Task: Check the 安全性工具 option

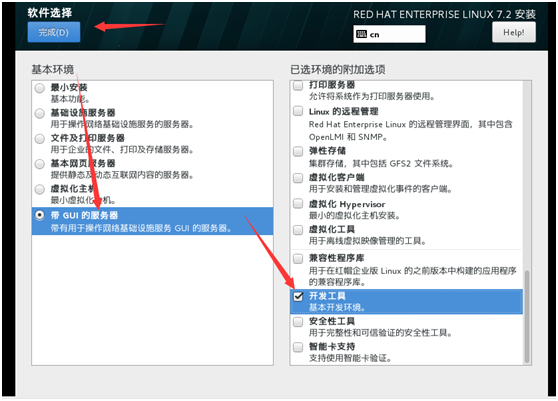Action: pyautogui.click(x=298, y=322)
